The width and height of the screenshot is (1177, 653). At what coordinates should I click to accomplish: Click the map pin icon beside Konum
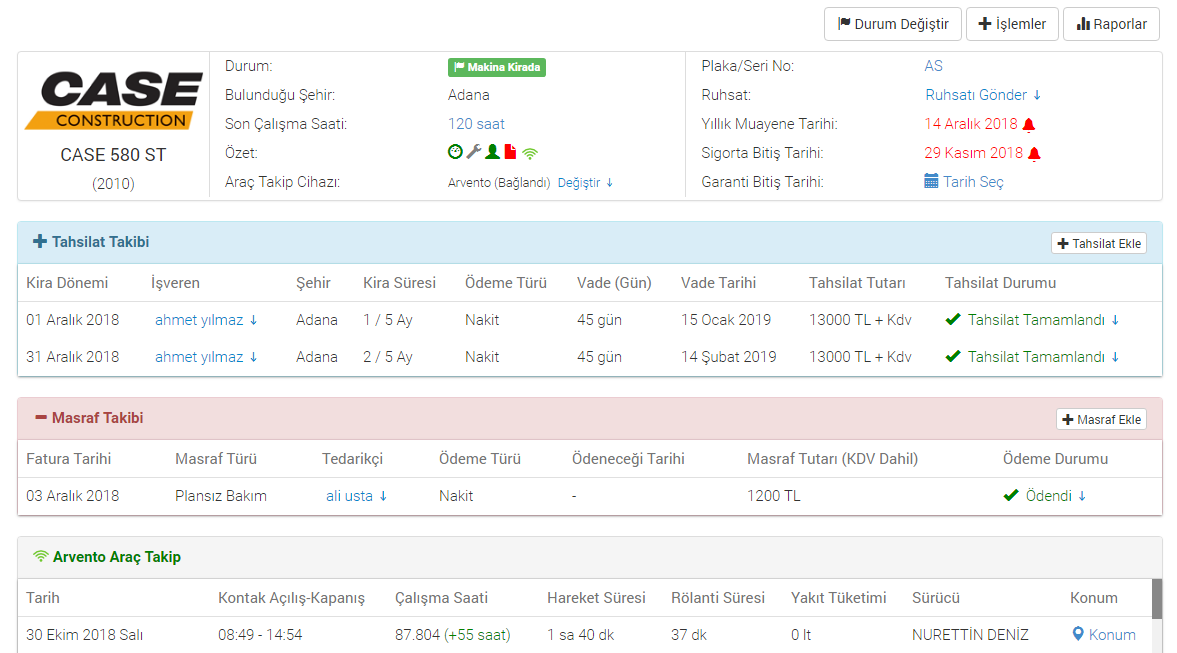point(1078,634)
